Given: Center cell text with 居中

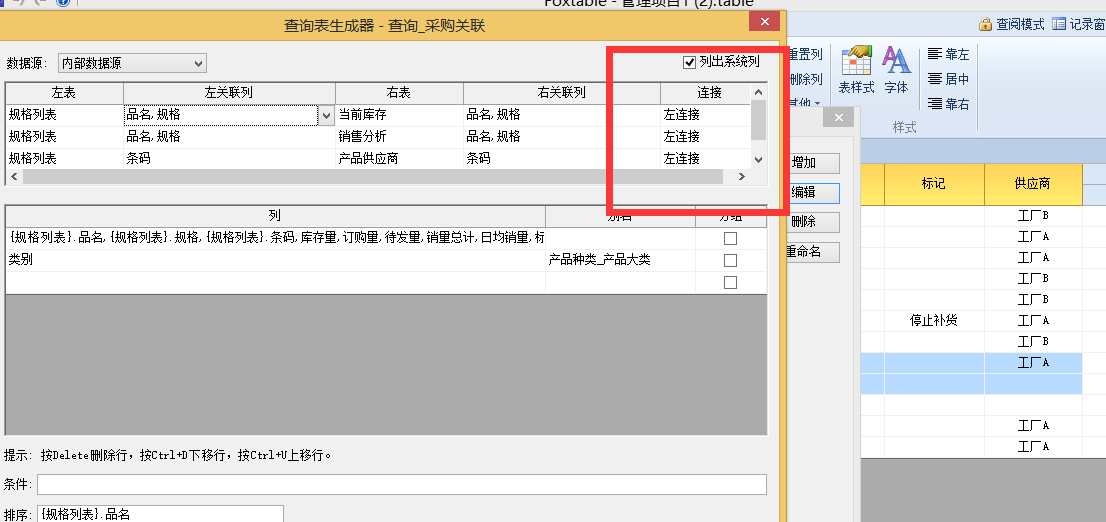Looking at the screenshot, I should point(947,79).
